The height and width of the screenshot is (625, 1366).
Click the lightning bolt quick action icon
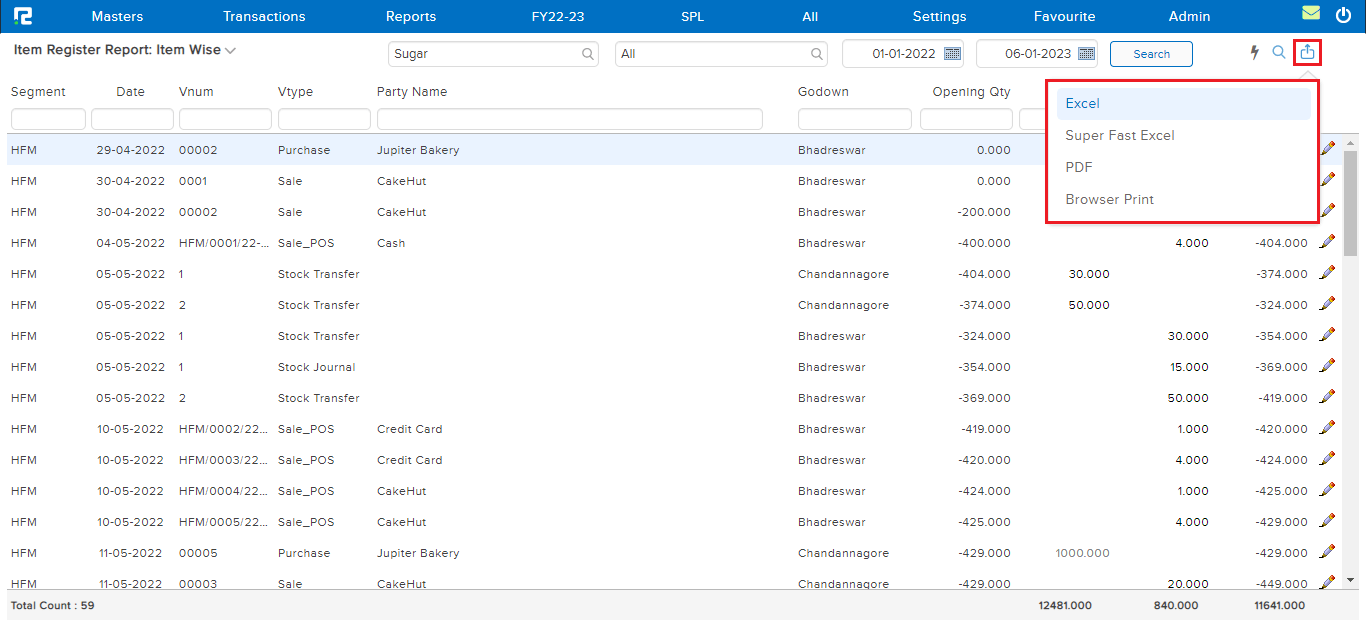pyautogui.click(x=1254, y=53)
